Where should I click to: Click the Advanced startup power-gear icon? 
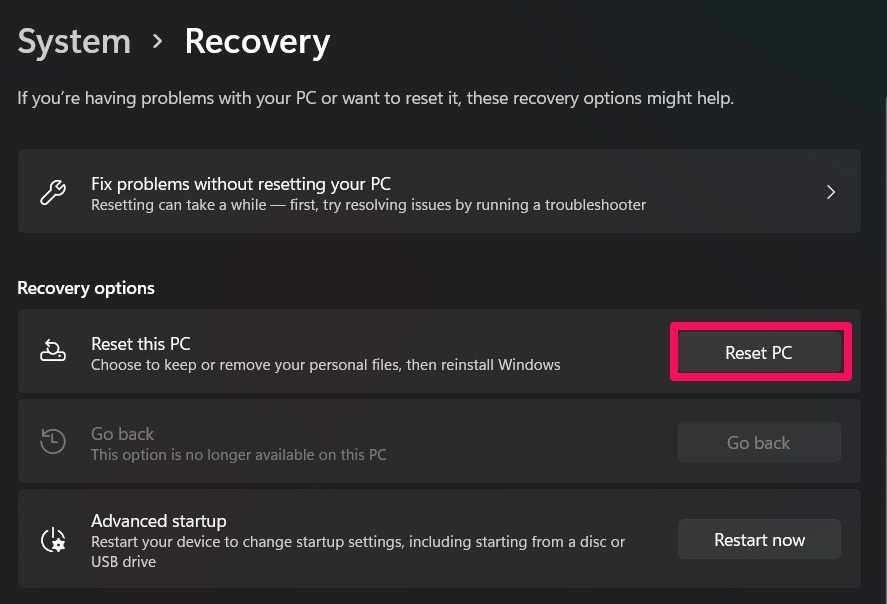[52, 539]
